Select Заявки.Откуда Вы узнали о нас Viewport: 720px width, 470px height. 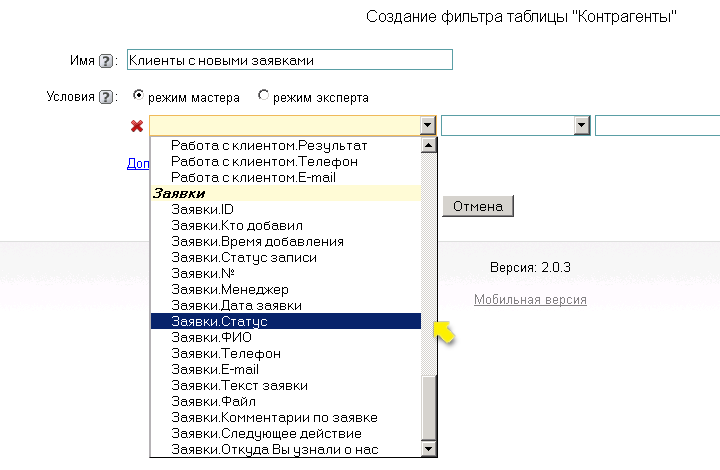(275, 449)
